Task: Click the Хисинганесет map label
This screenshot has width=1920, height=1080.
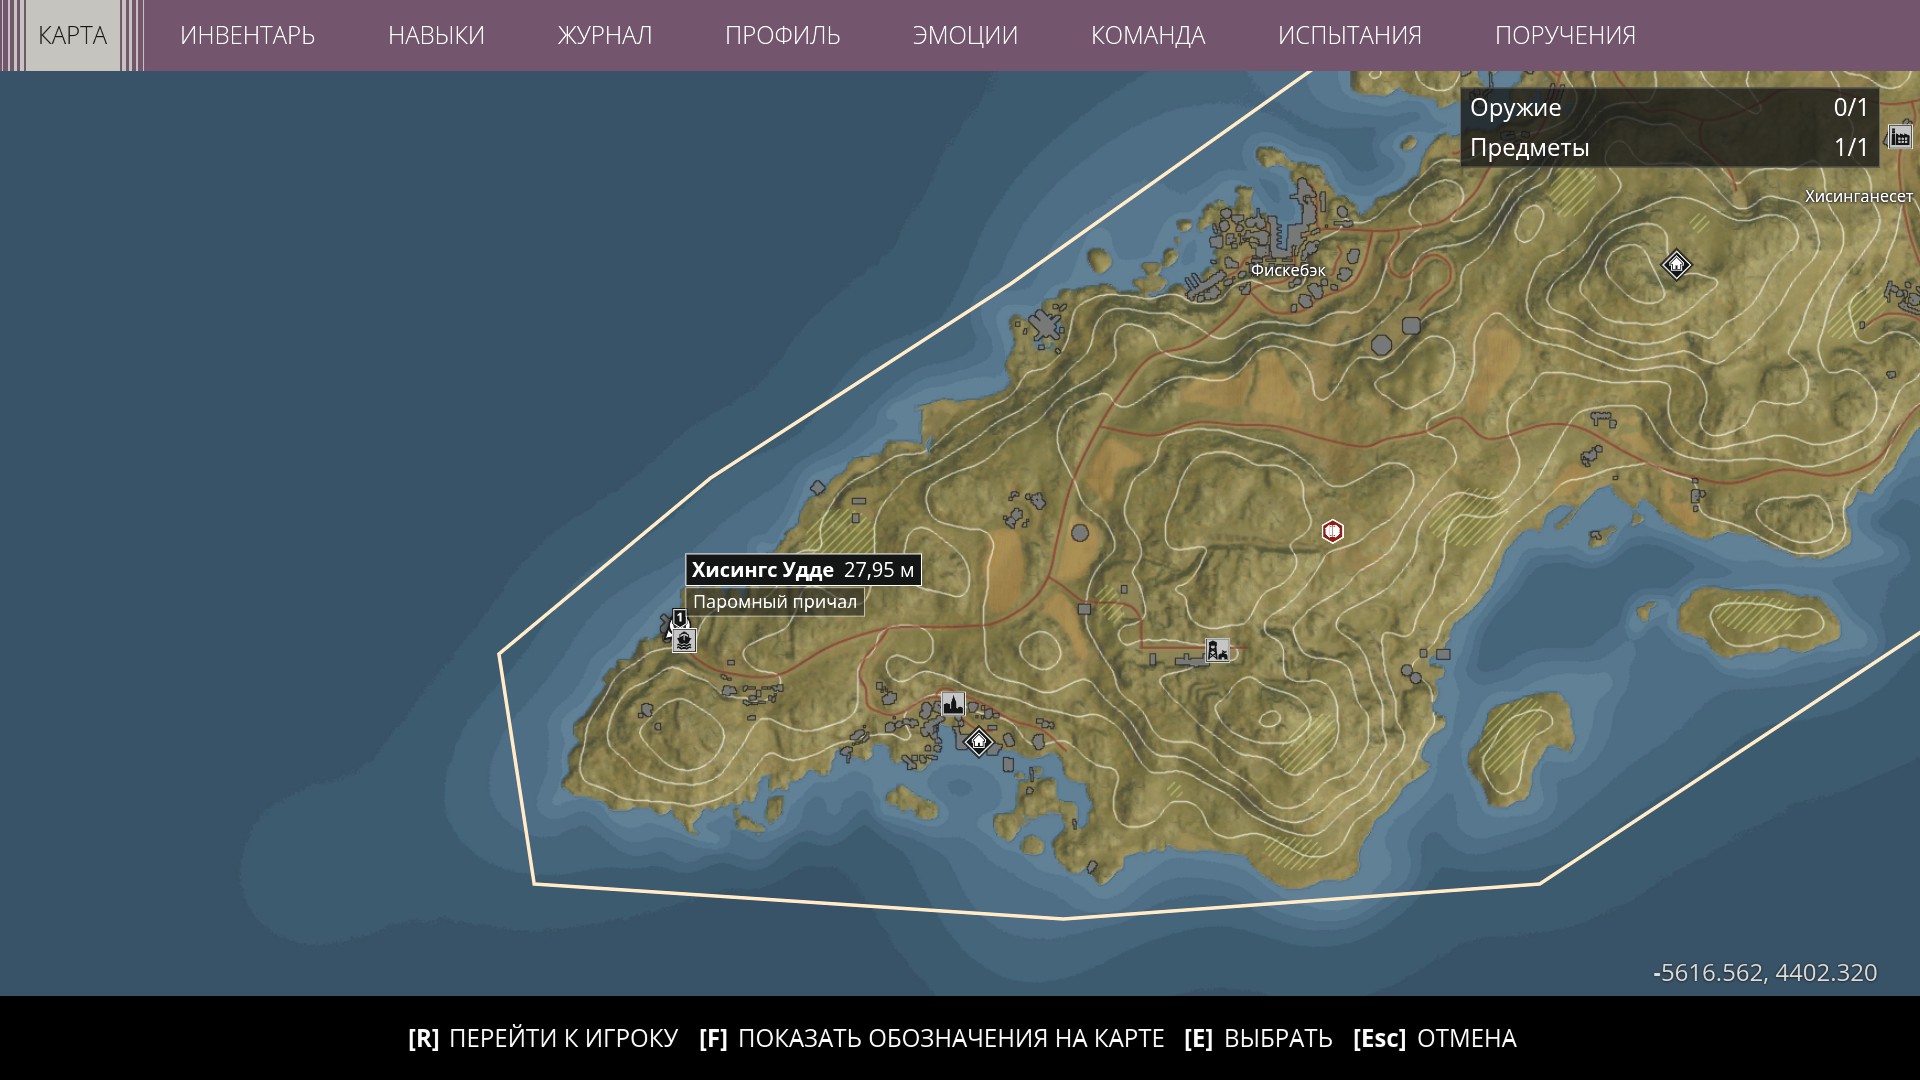Action: (1859, 197)
